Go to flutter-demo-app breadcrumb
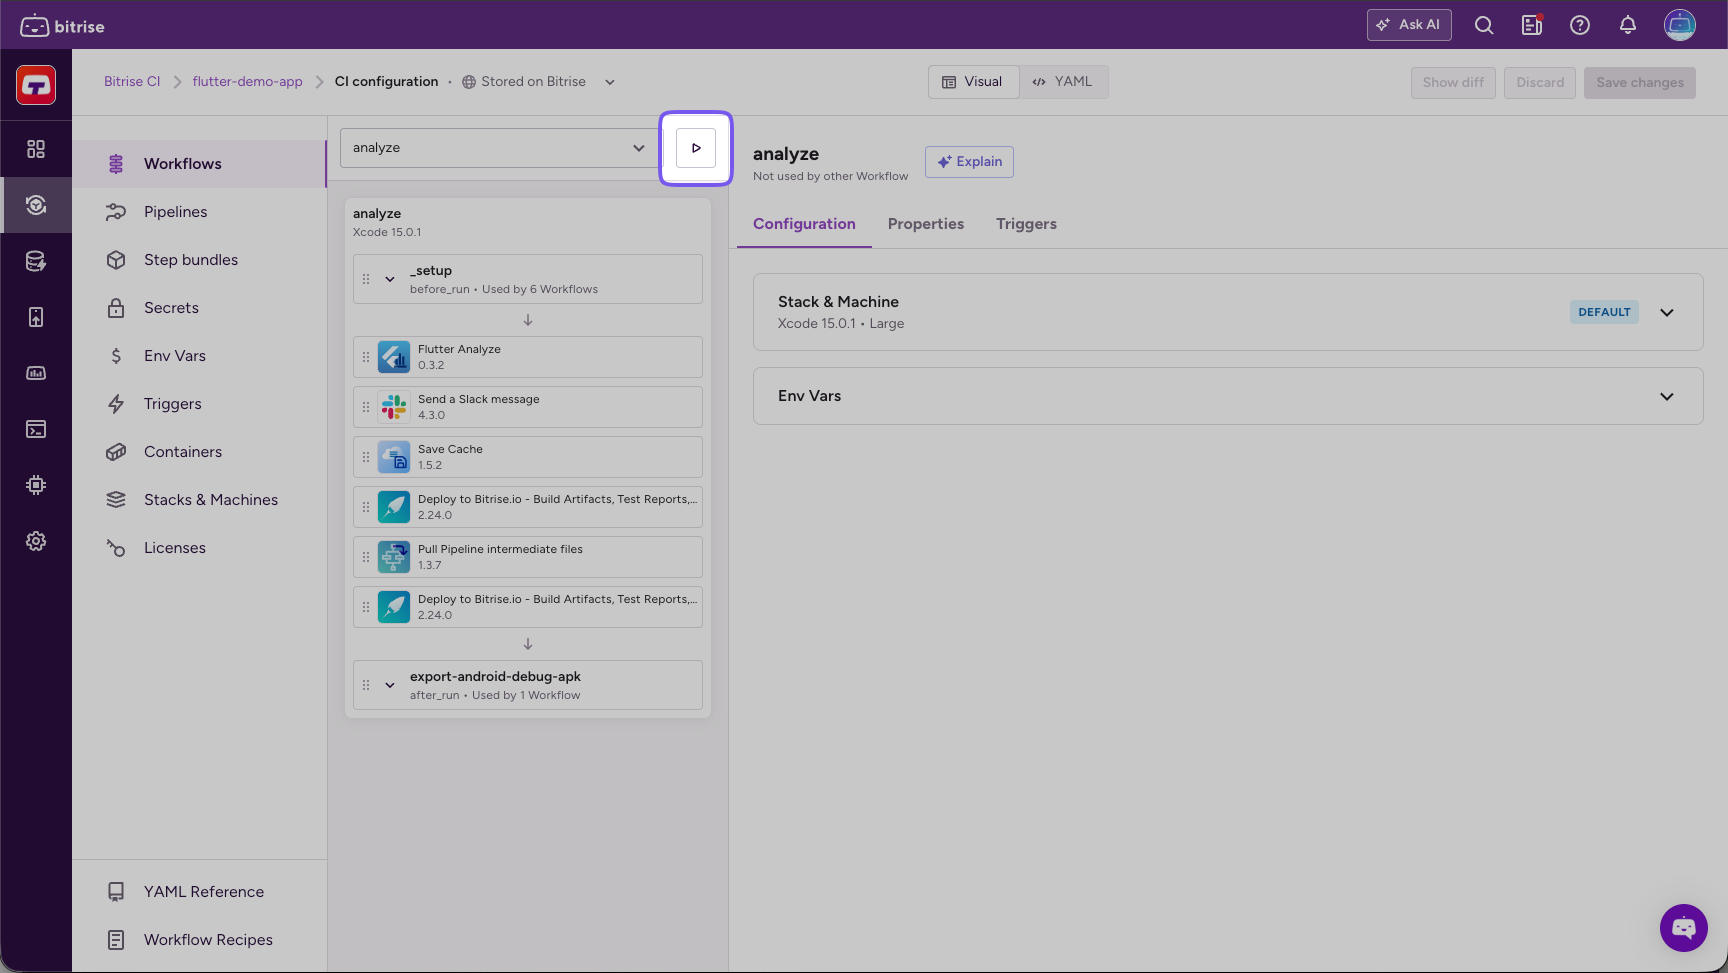 pos(247,82)
